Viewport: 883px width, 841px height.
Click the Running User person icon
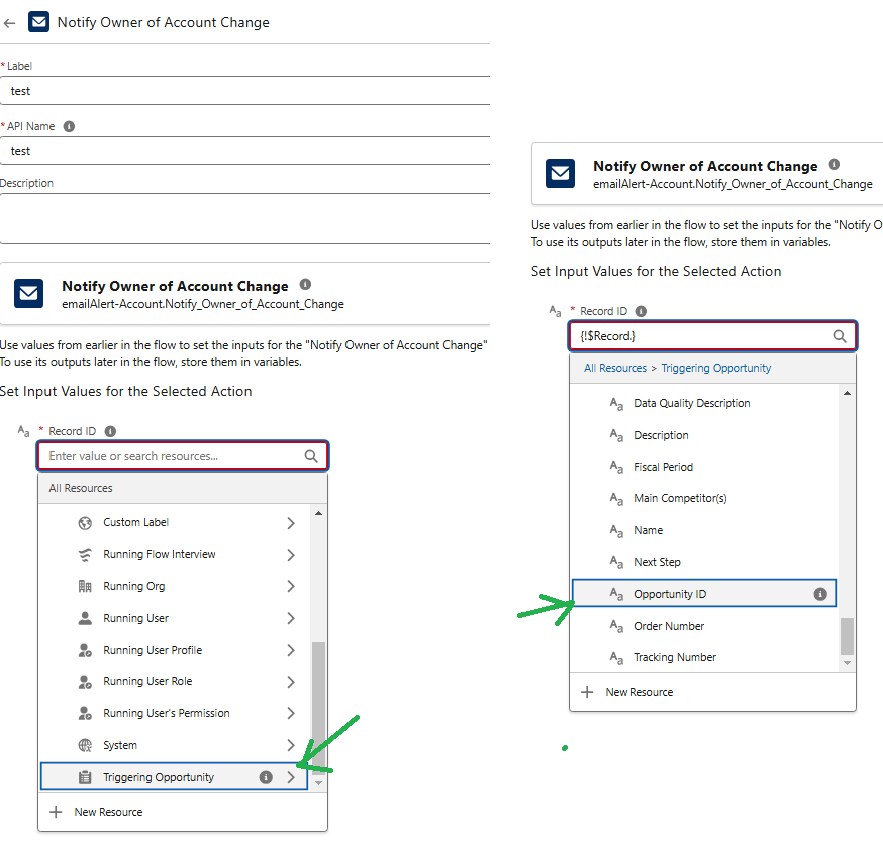coord(85,618)
